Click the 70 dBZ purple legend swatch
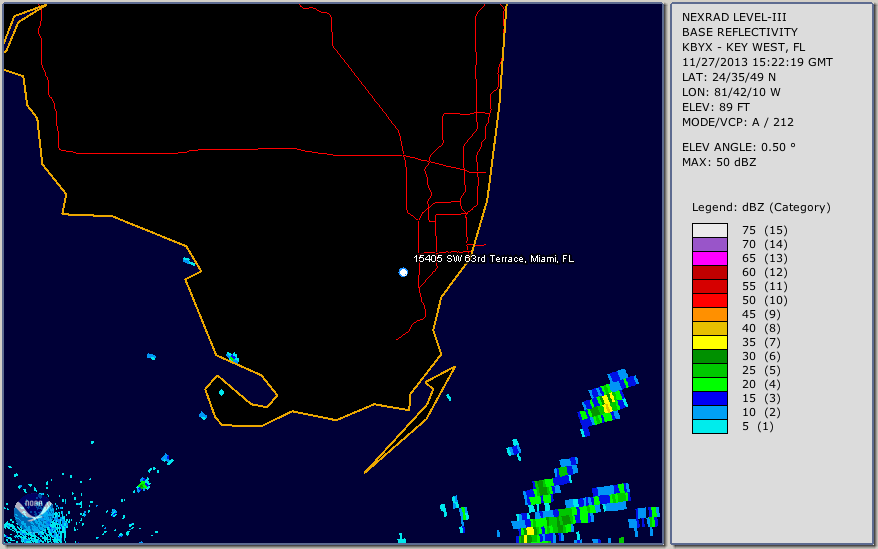Screen dimensions: 878x549 [709, 244]
